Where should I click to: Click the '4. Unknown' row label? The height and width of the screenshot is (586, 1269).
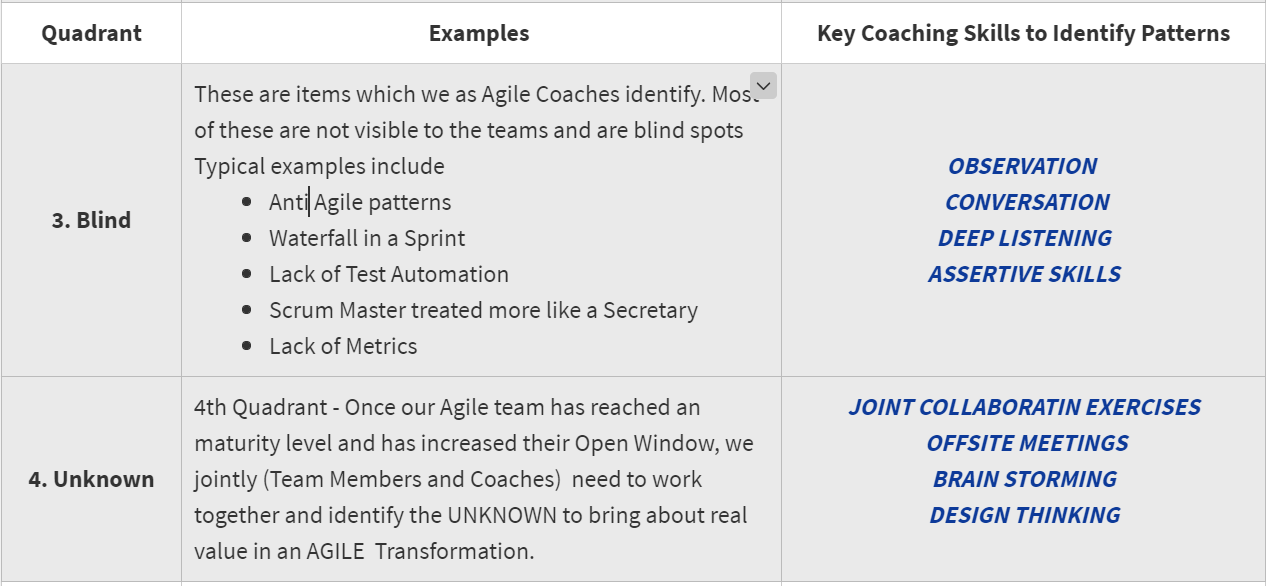(x=91, y=479)
